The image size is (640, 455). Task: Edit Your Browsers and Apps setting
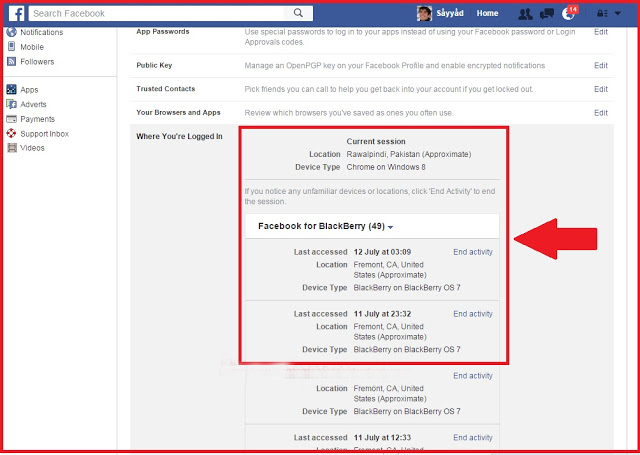[x=601, y=113]
